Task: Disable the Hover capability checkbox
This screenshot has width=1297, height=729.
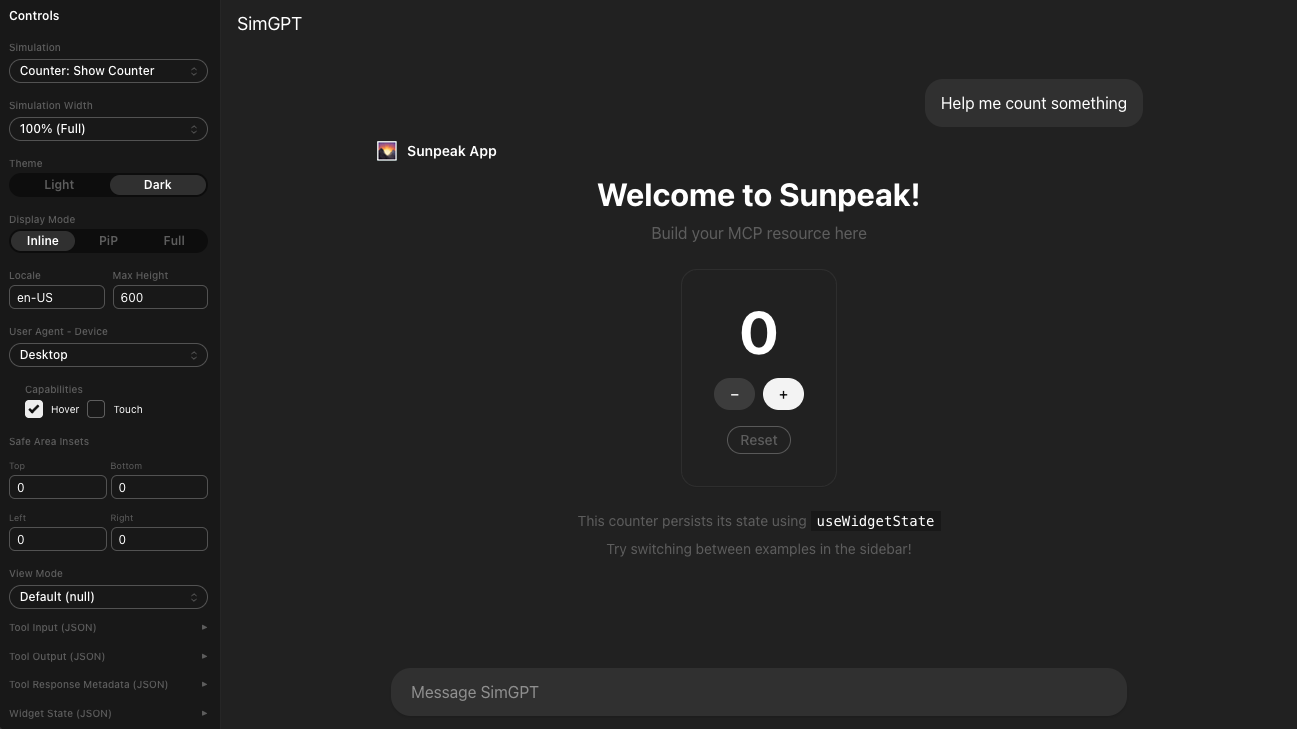Action: 34,409
